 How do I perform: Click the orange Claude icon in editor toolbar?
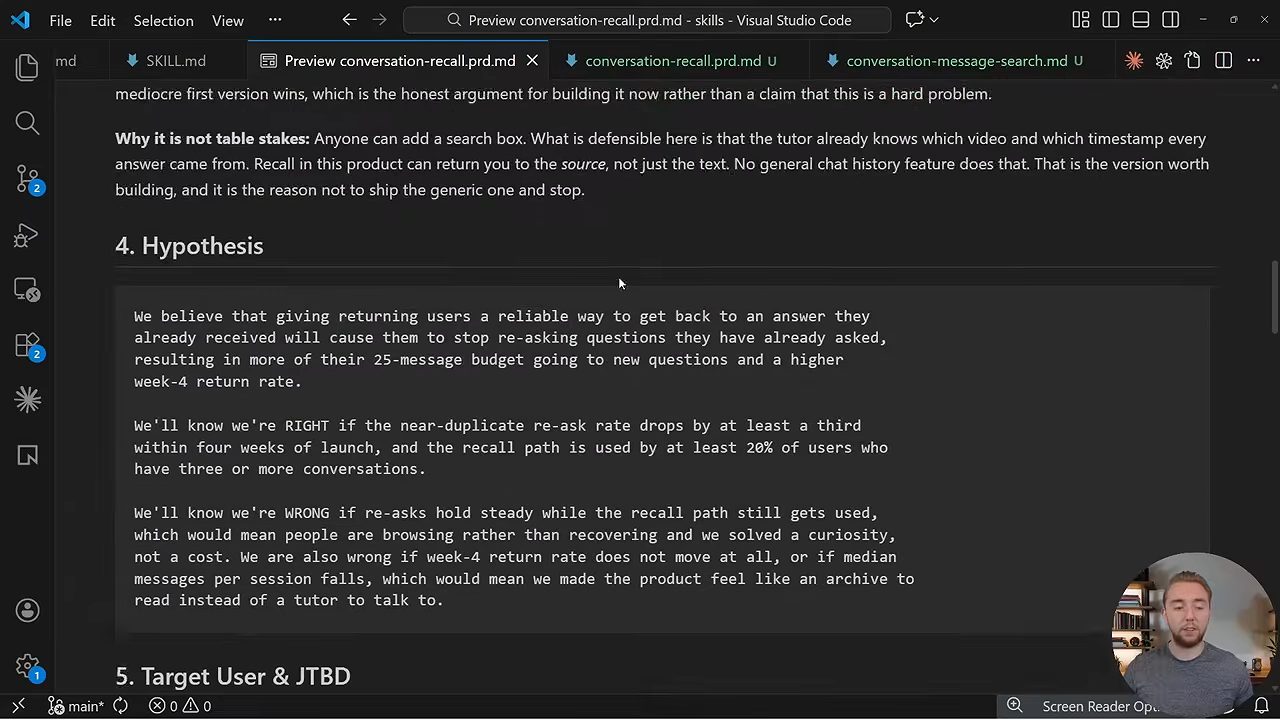[1134, 61]
